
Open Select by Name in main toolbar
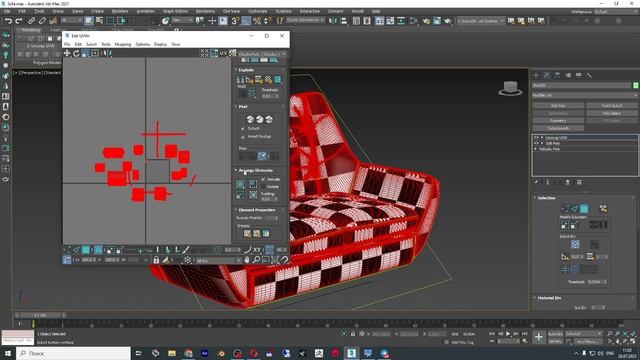(x=99, y=20)
